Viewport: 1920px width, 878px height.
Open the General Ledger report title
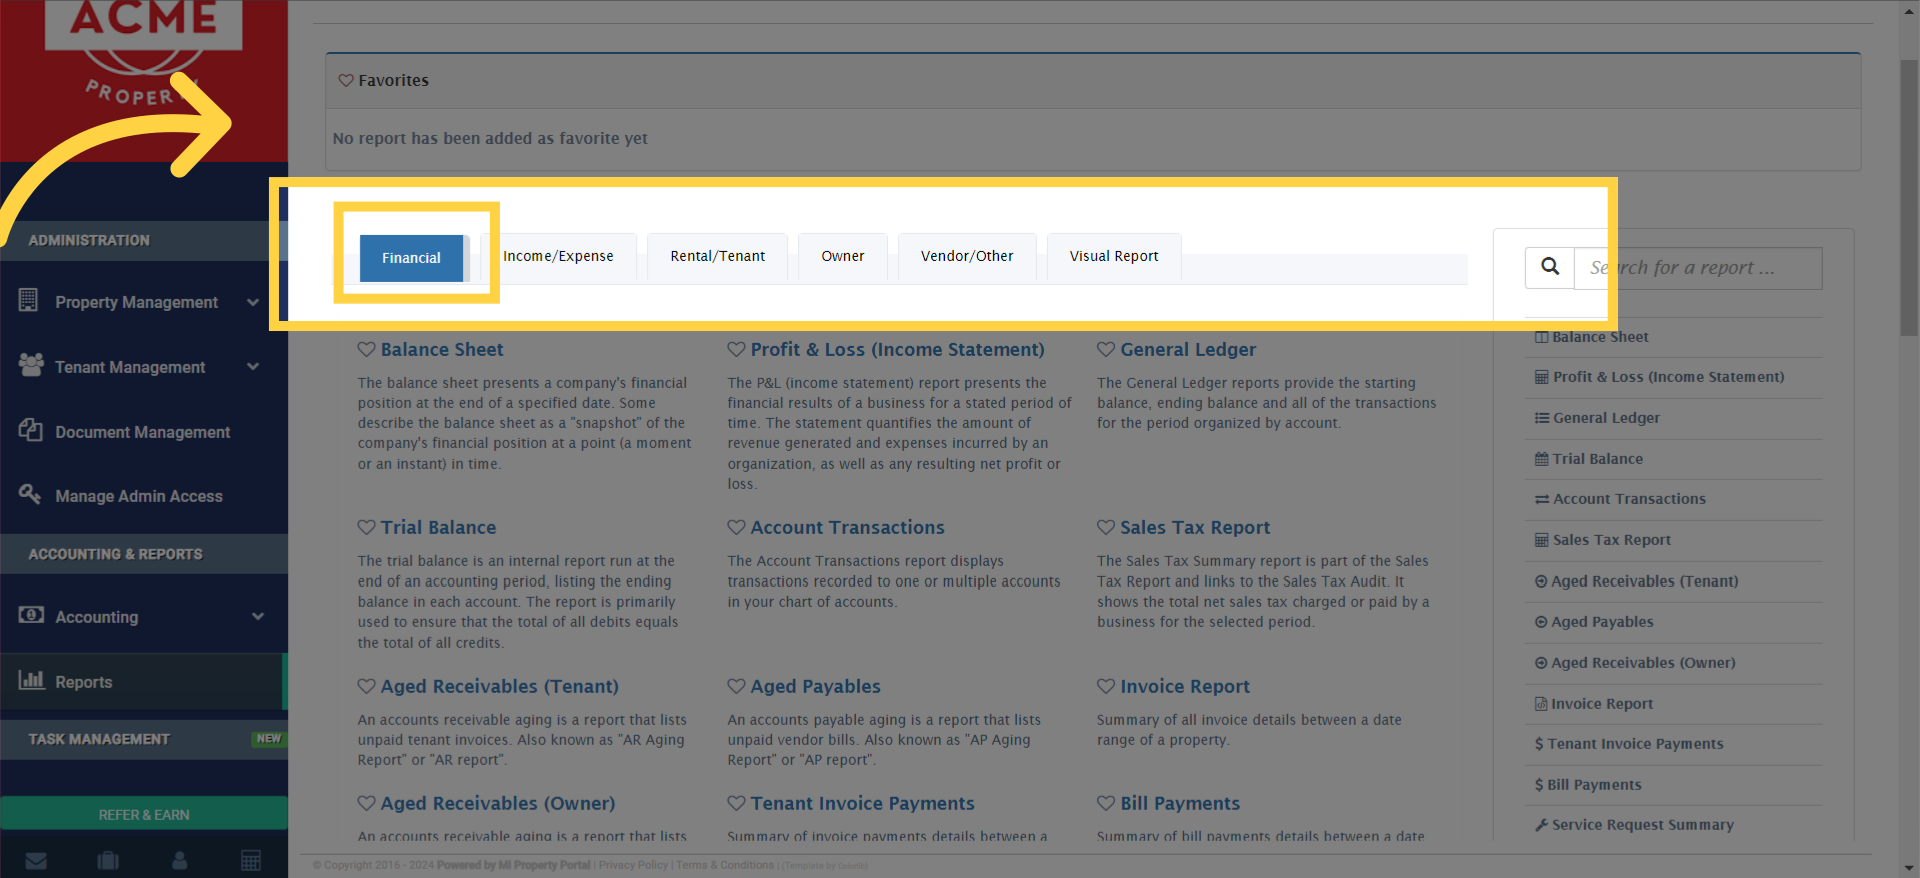(x=1188, y=349)
